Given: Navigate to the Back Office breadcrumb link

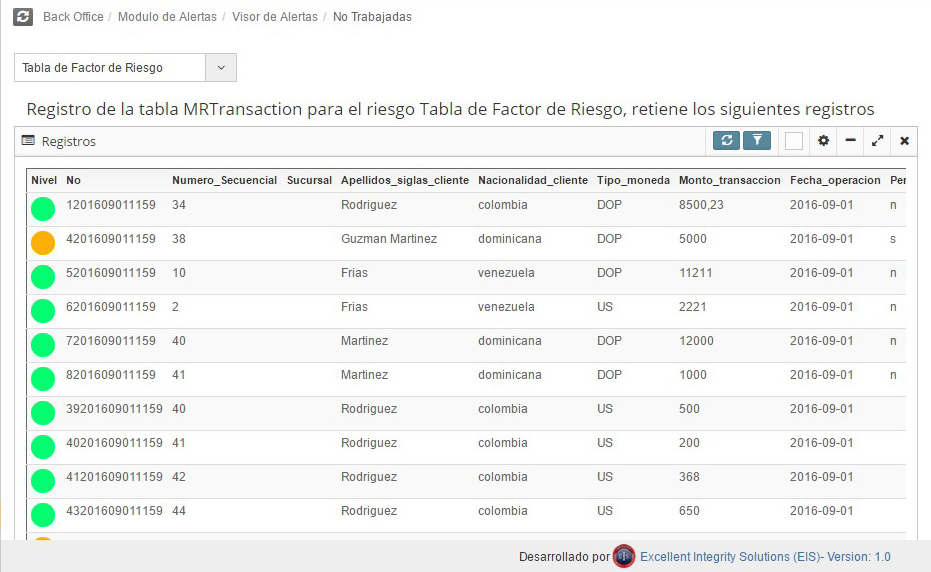Looking at the screenshot, I should pos(73,17).
